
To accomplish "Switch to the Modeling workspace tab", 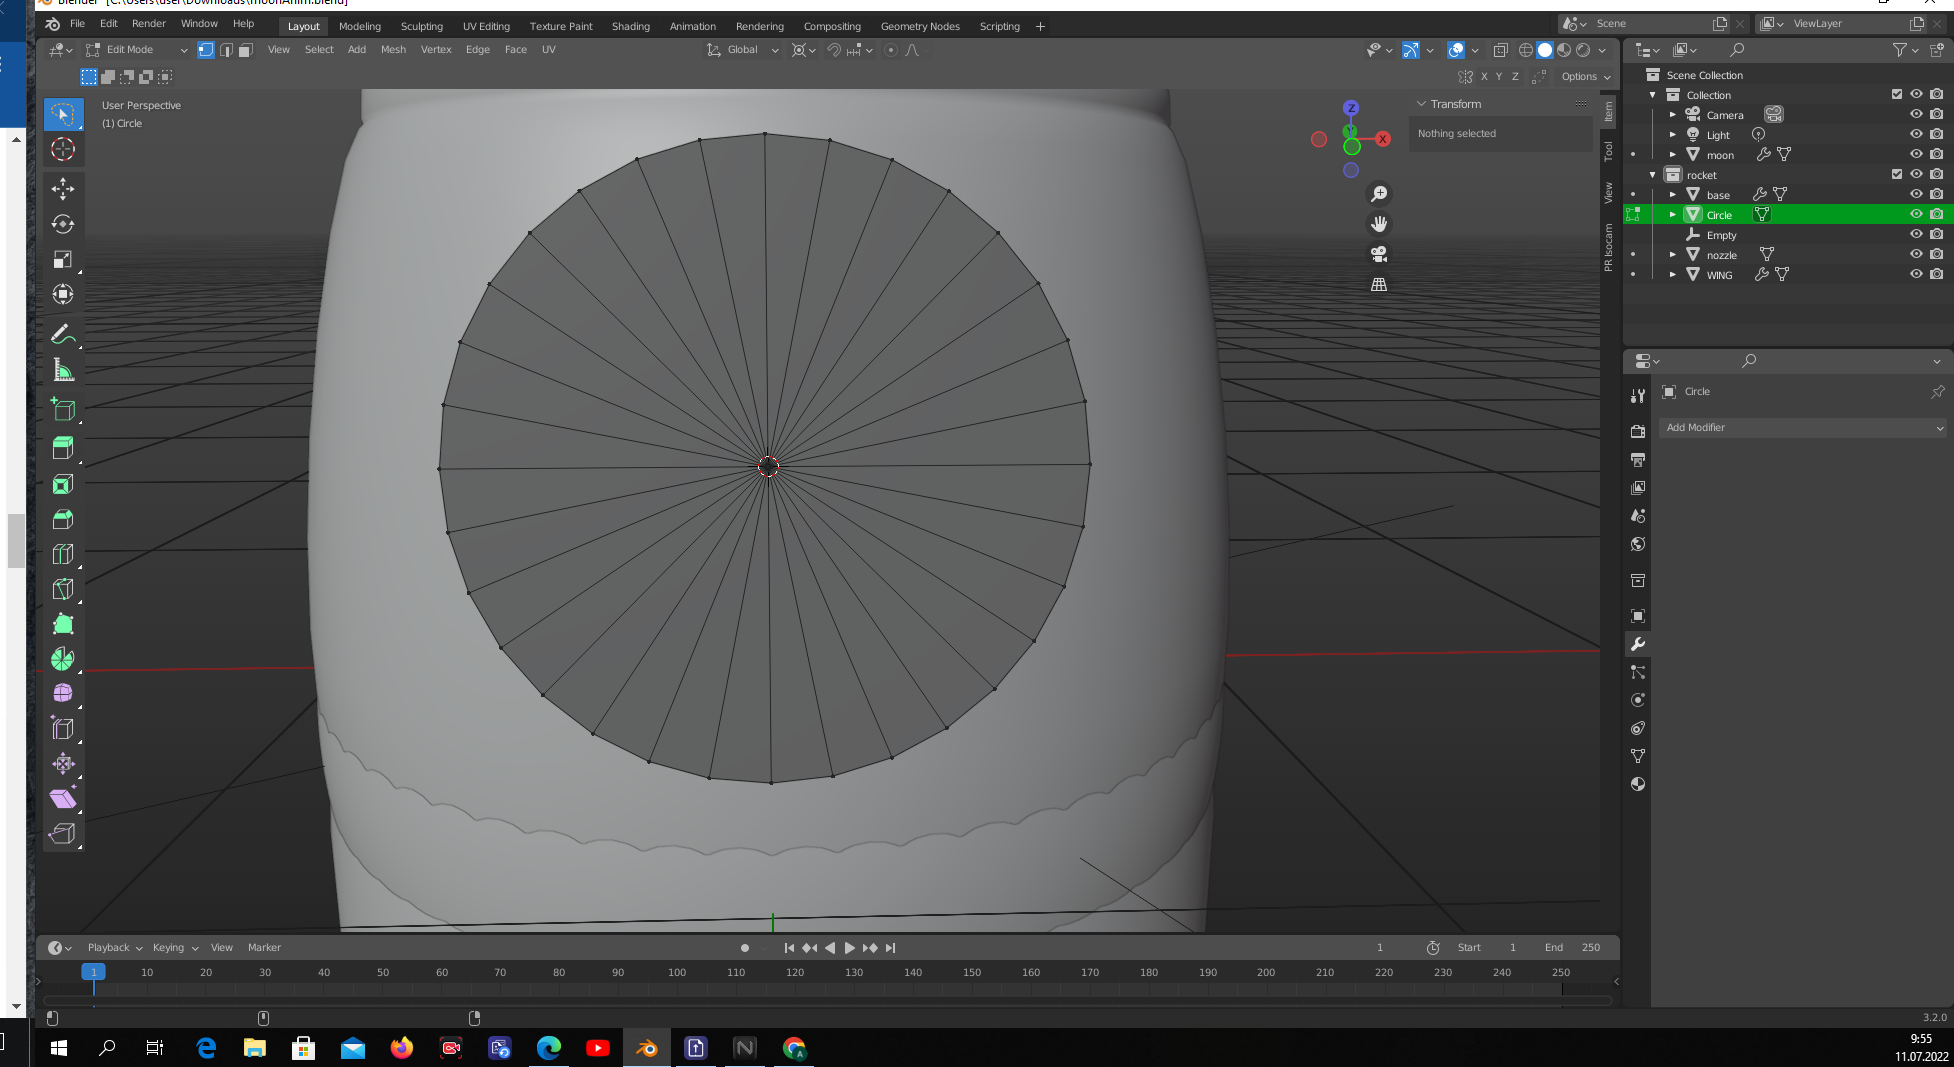I will (x=360, y=27).
